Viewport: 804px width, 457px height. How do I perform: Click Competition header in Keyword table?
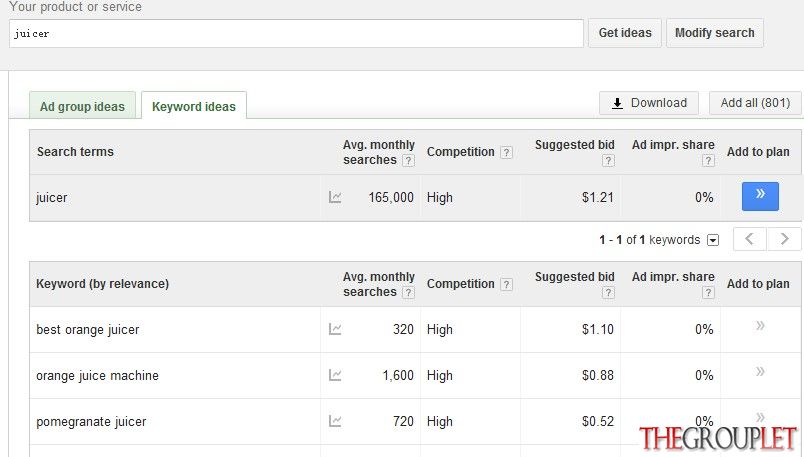(460, 284)
